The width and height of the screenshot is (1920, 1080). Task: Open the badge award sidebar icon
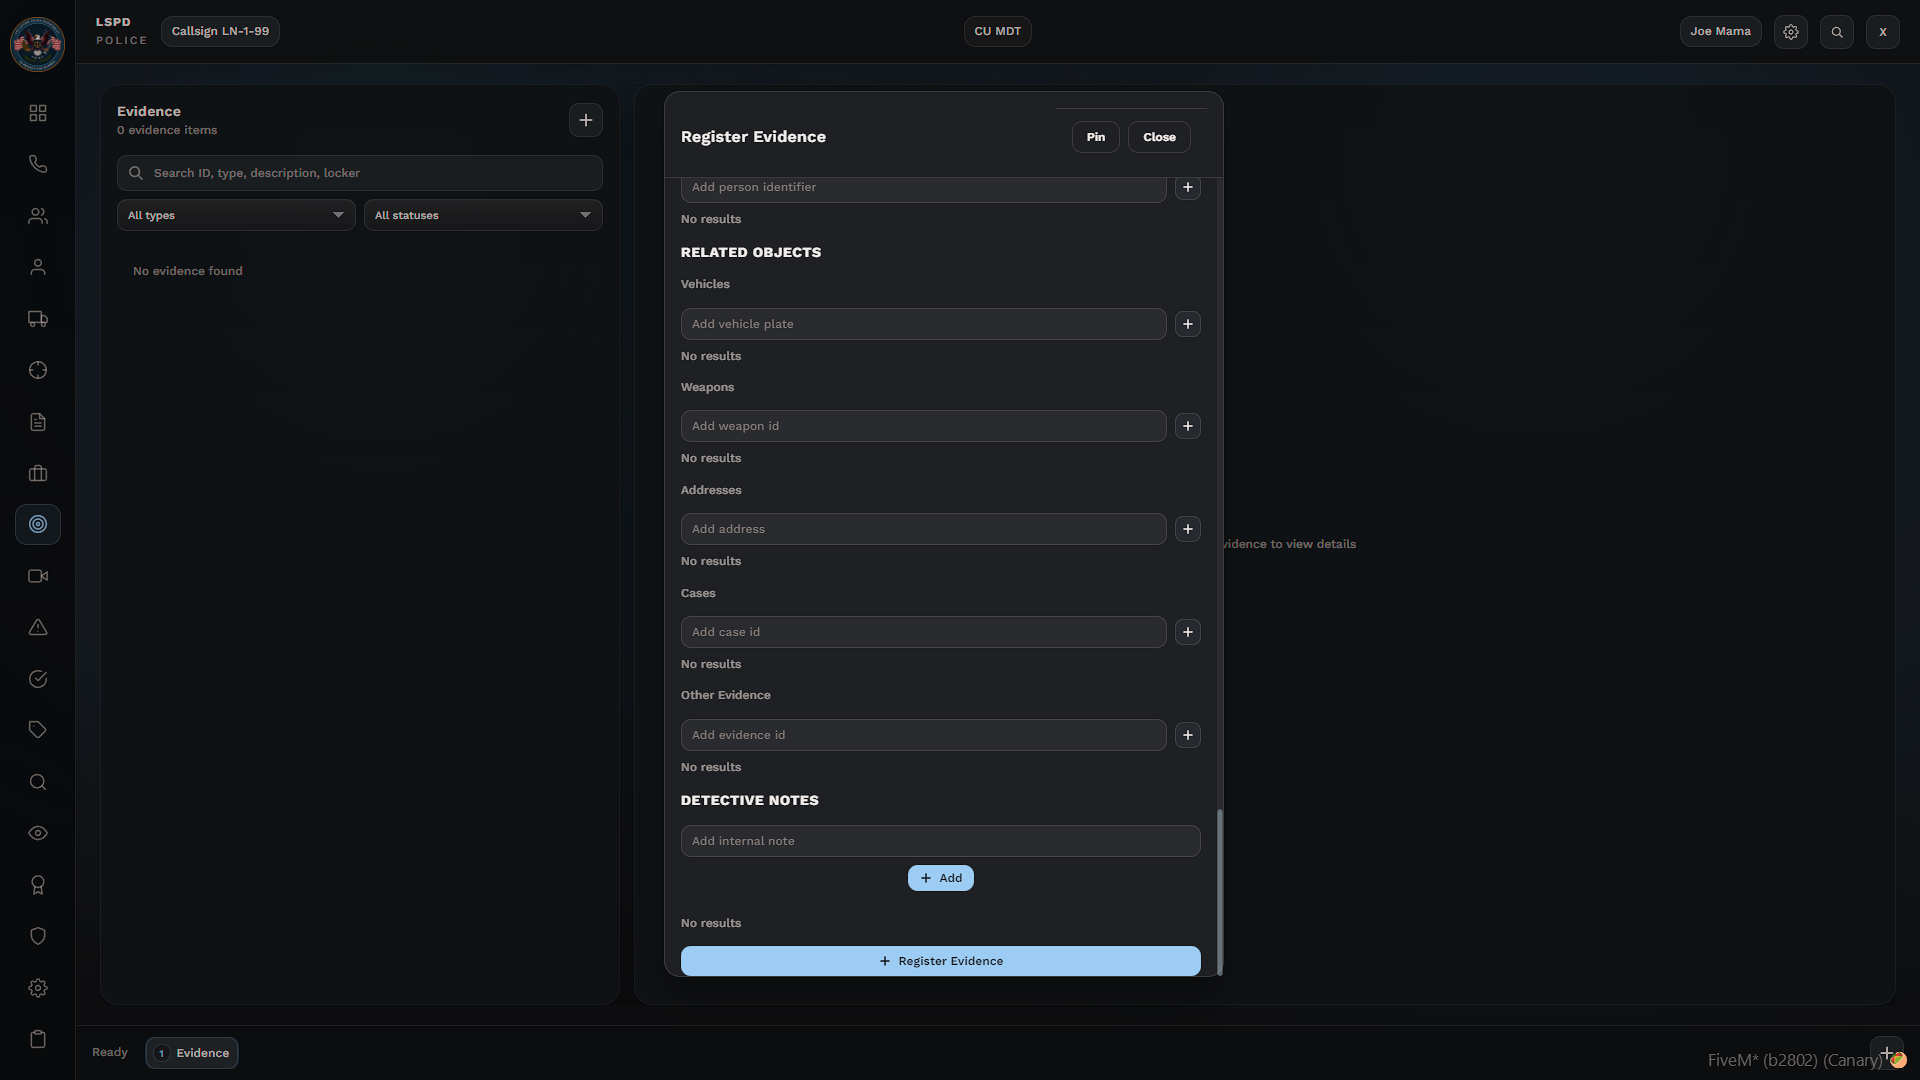38,885
